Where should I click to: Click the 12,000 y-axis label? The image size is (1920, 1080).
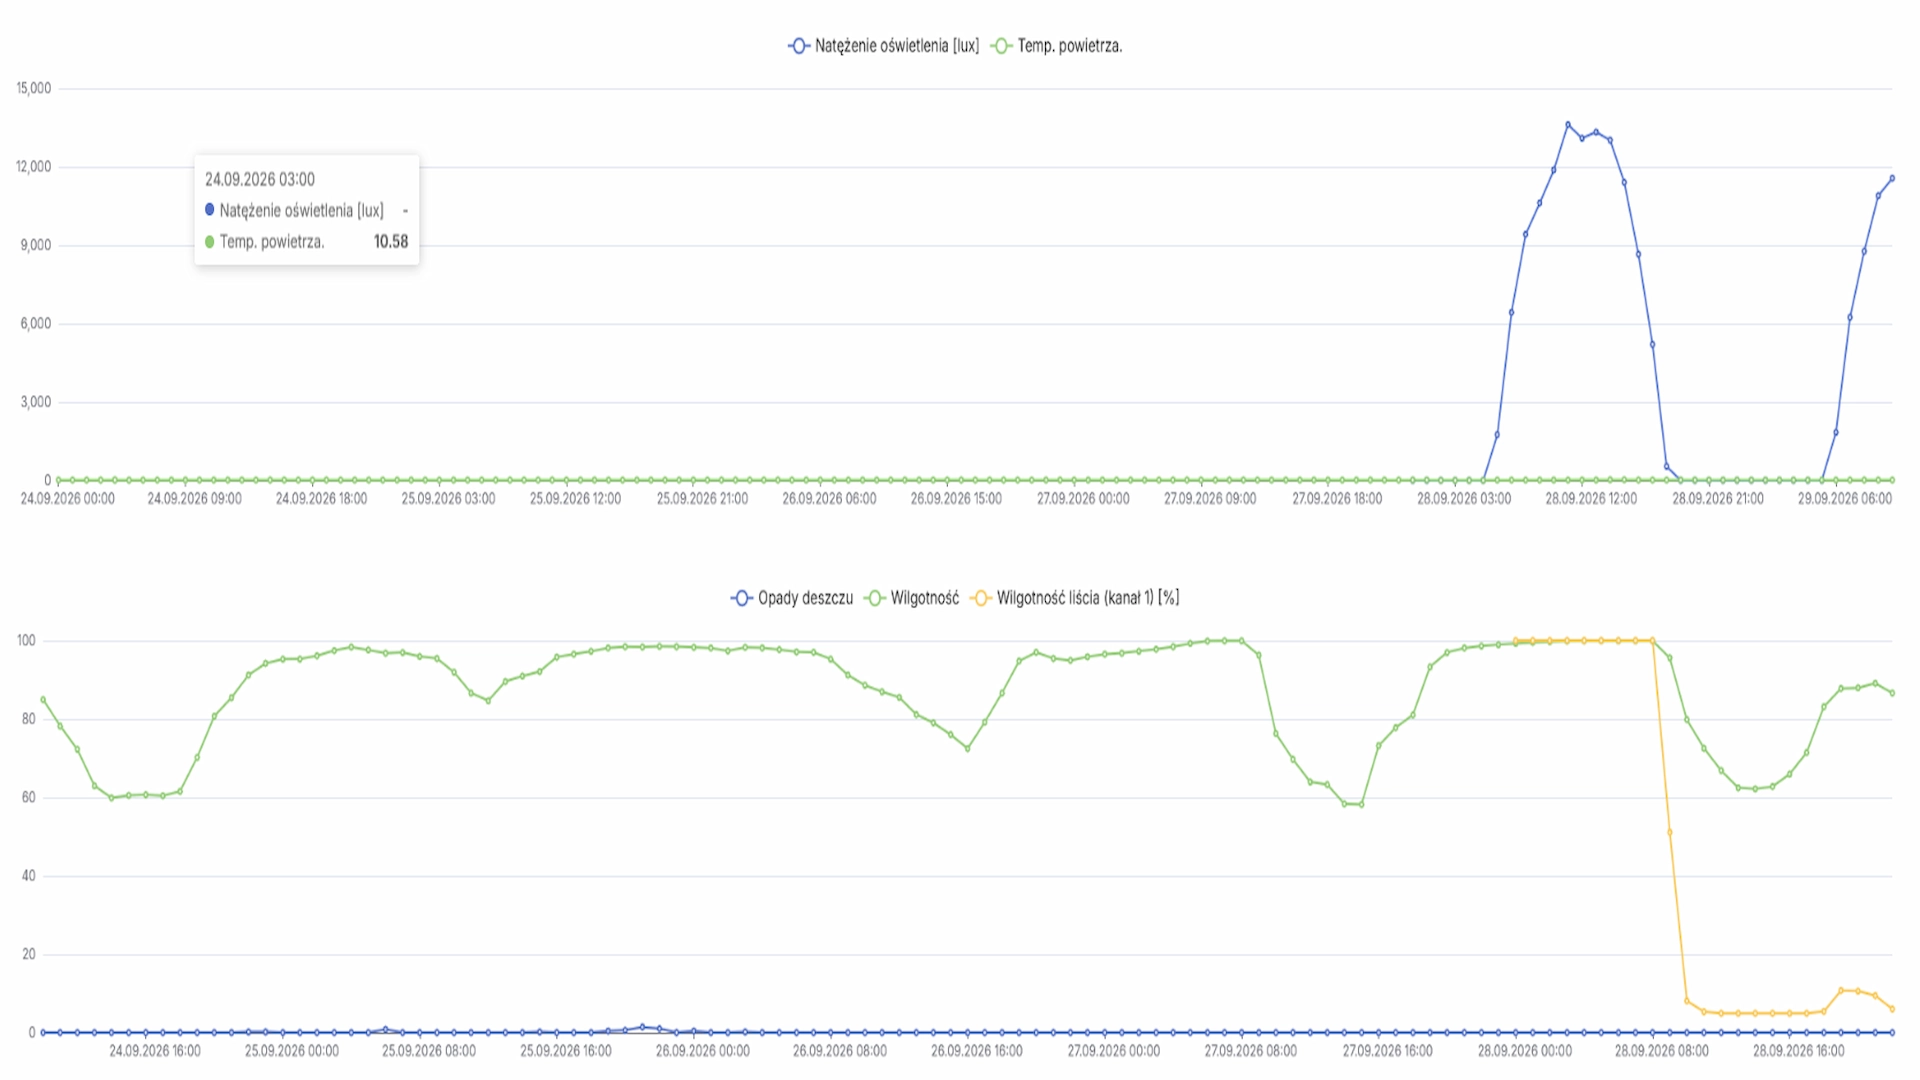[x=34, y=166]
